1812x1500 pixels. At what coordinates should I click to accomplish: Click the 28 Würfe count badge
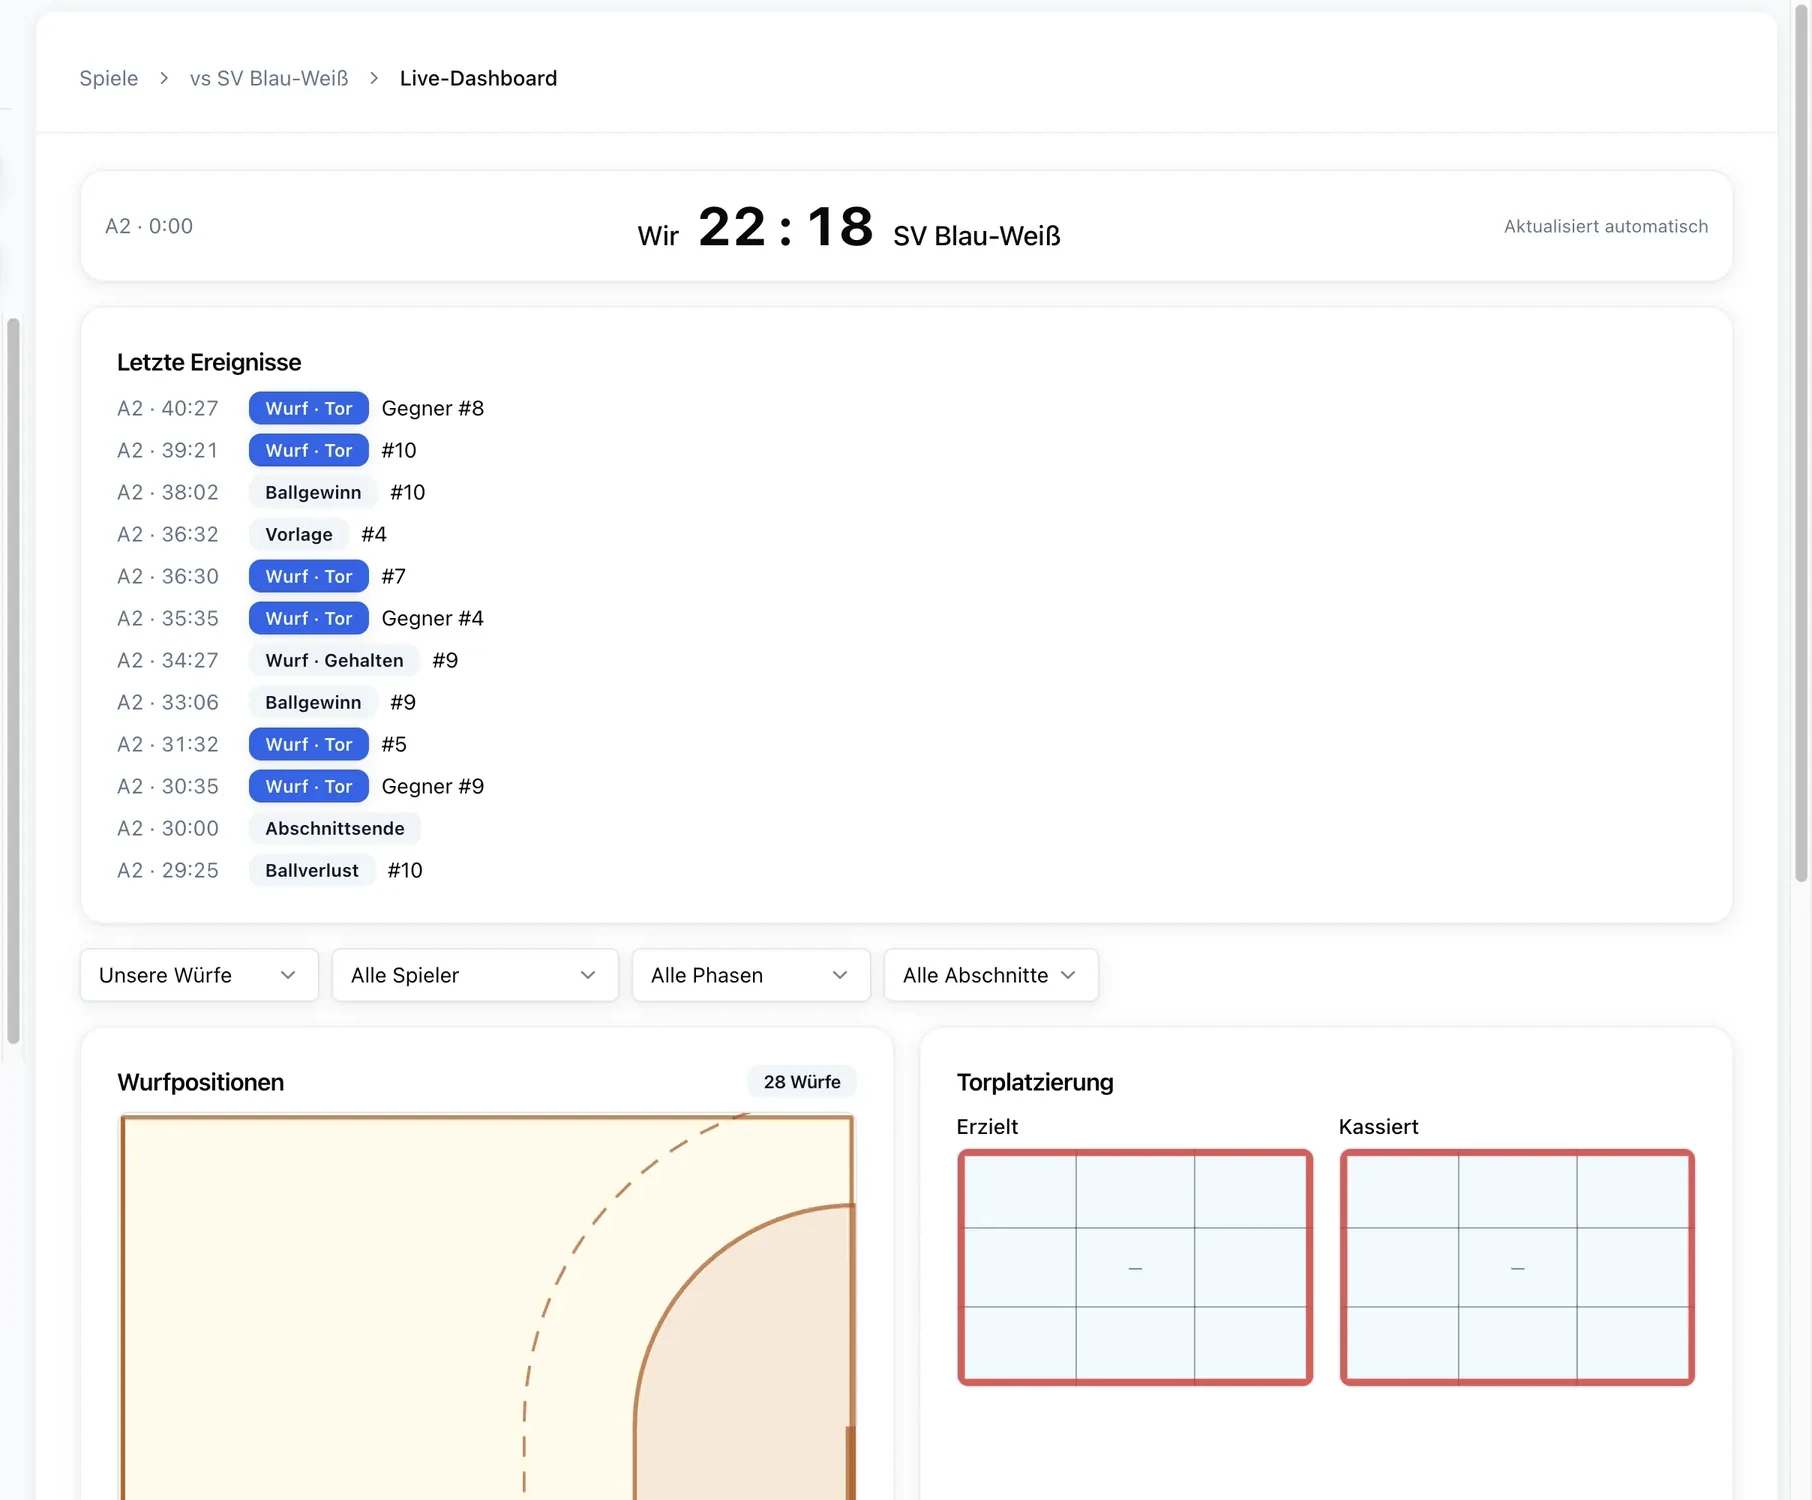(x=802, y=1082)
